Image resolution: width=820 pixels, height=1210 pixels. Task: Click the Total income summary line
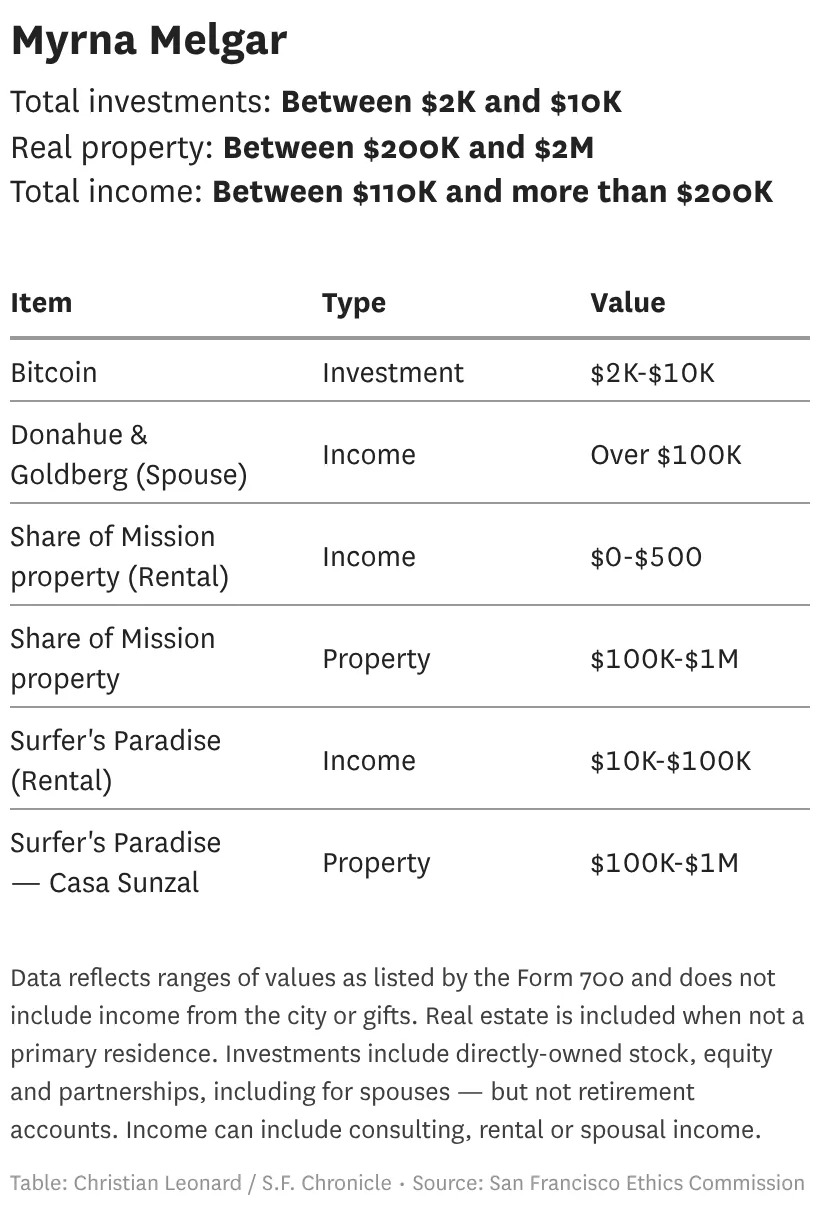pos(391,191)
